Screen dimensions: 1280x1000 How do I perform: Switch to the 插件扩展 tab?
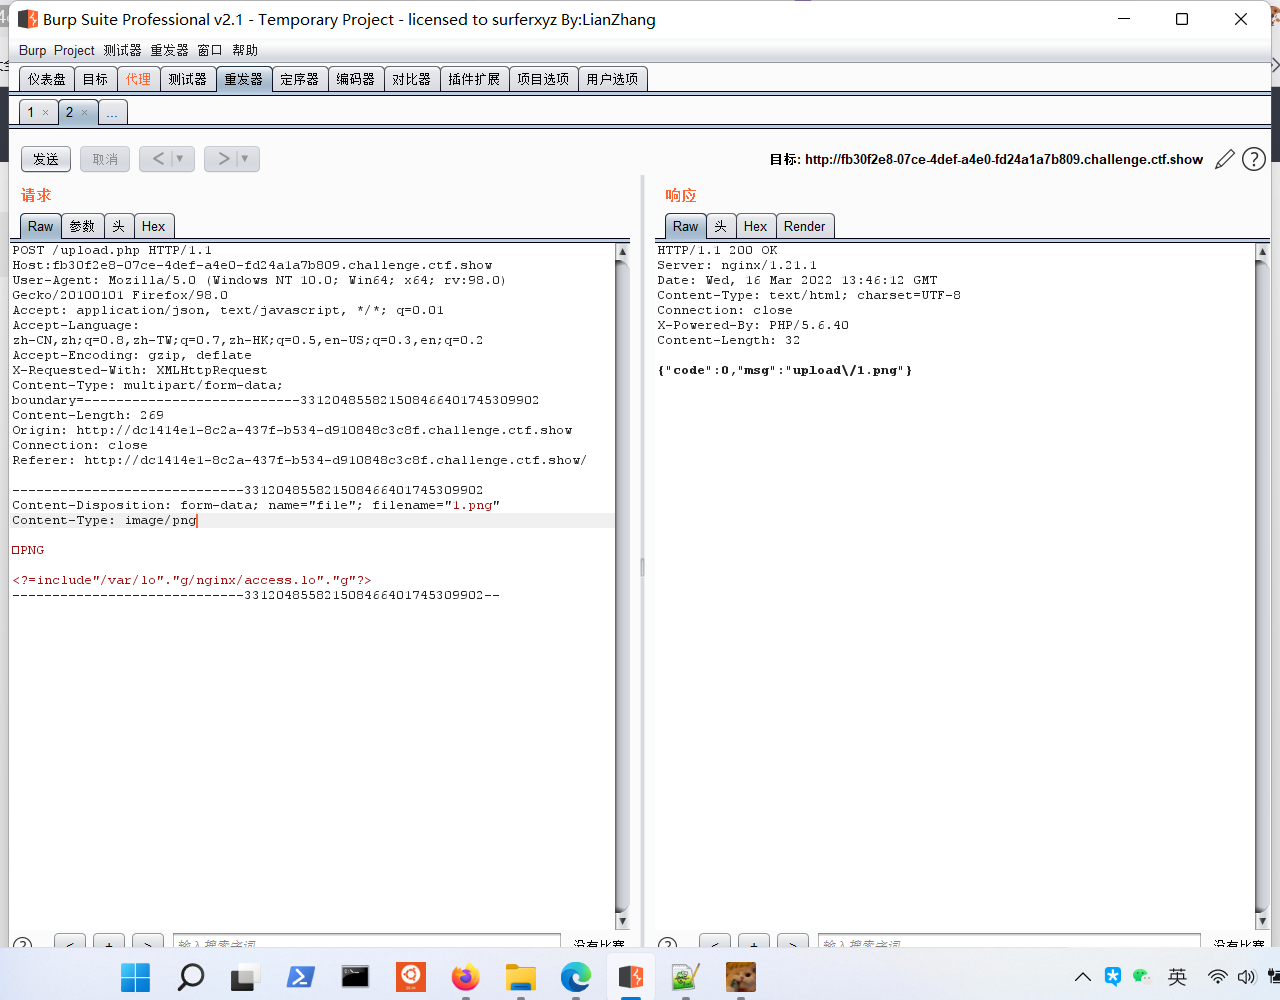click(x=474, y=79)
